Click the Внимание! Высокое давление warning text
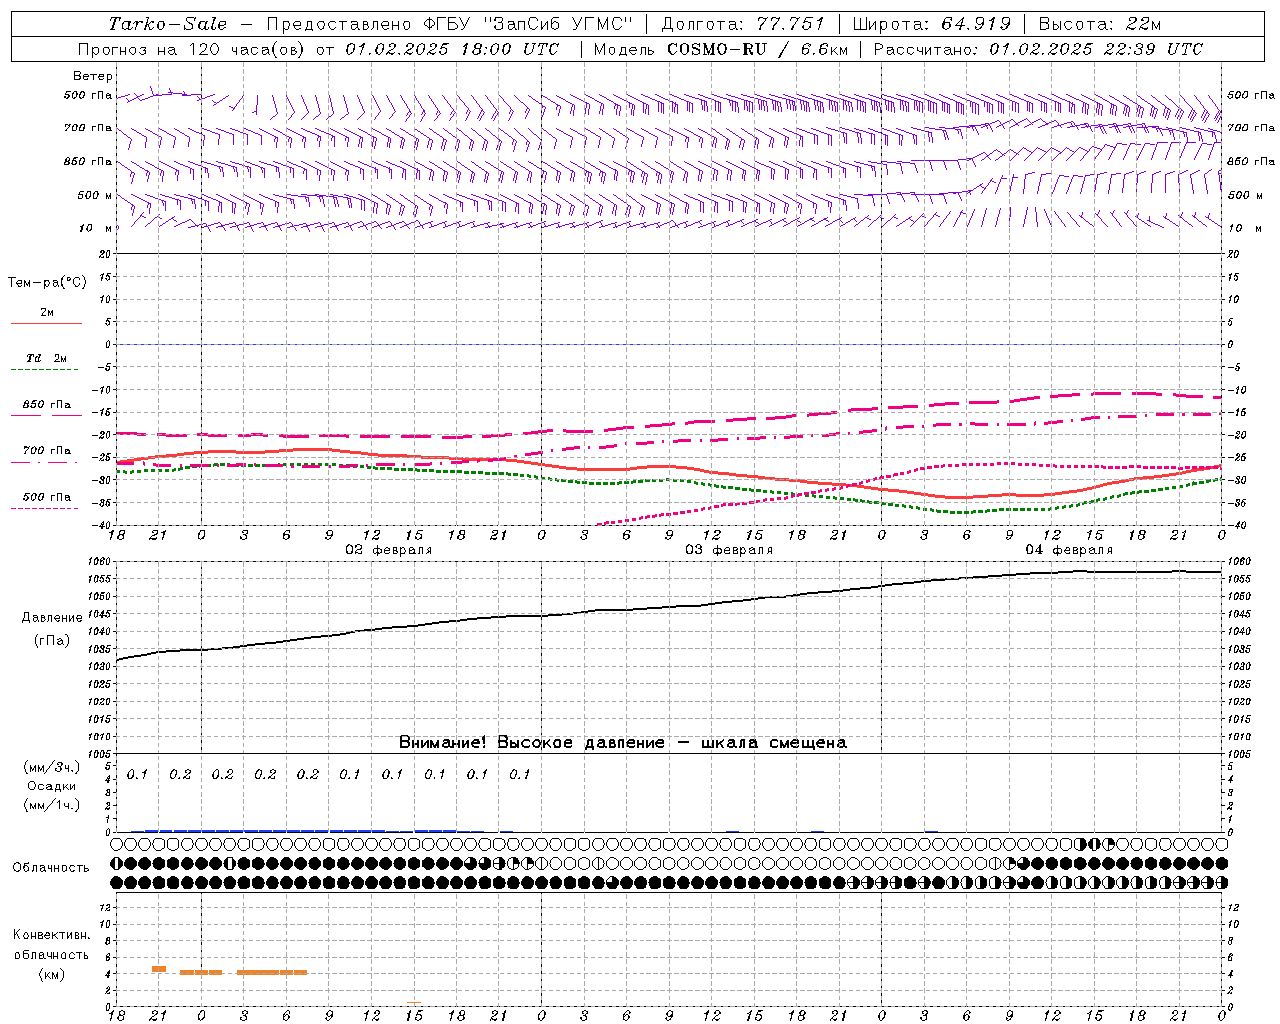This screenshot has width=1280, height=1024. tap(623, 743)
